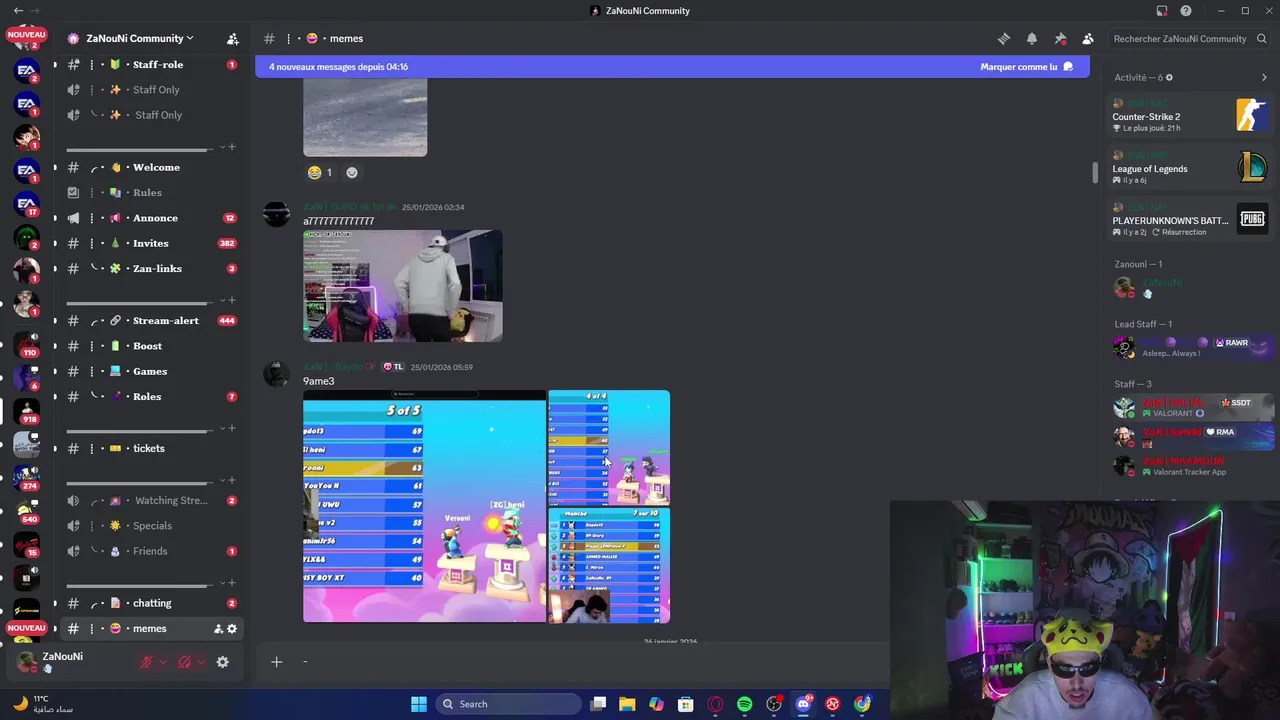
Task: Open Counter-Strike 2 activity card
Action: tap(1189, 115)
